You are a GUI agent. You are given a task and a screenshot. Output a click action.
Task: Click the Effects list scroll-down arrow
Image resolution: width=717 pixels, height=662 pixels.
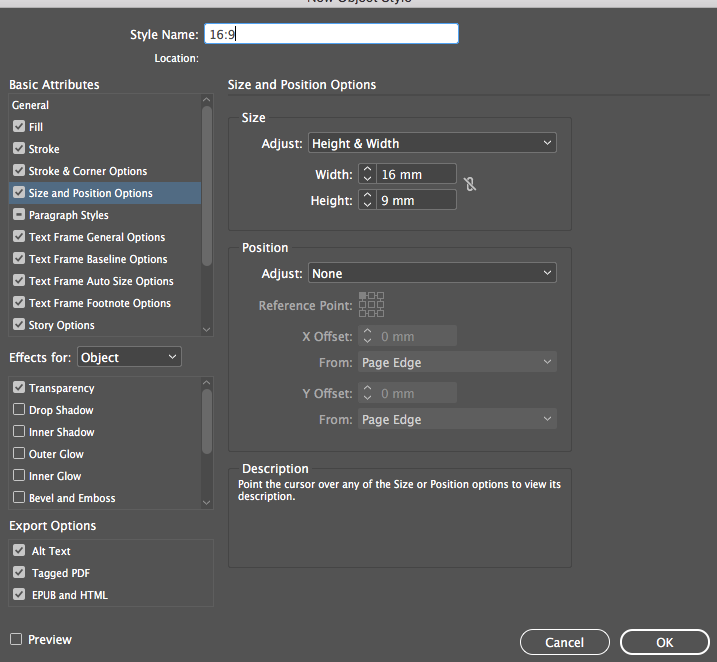pyautogui.click(x=206, y=501)
